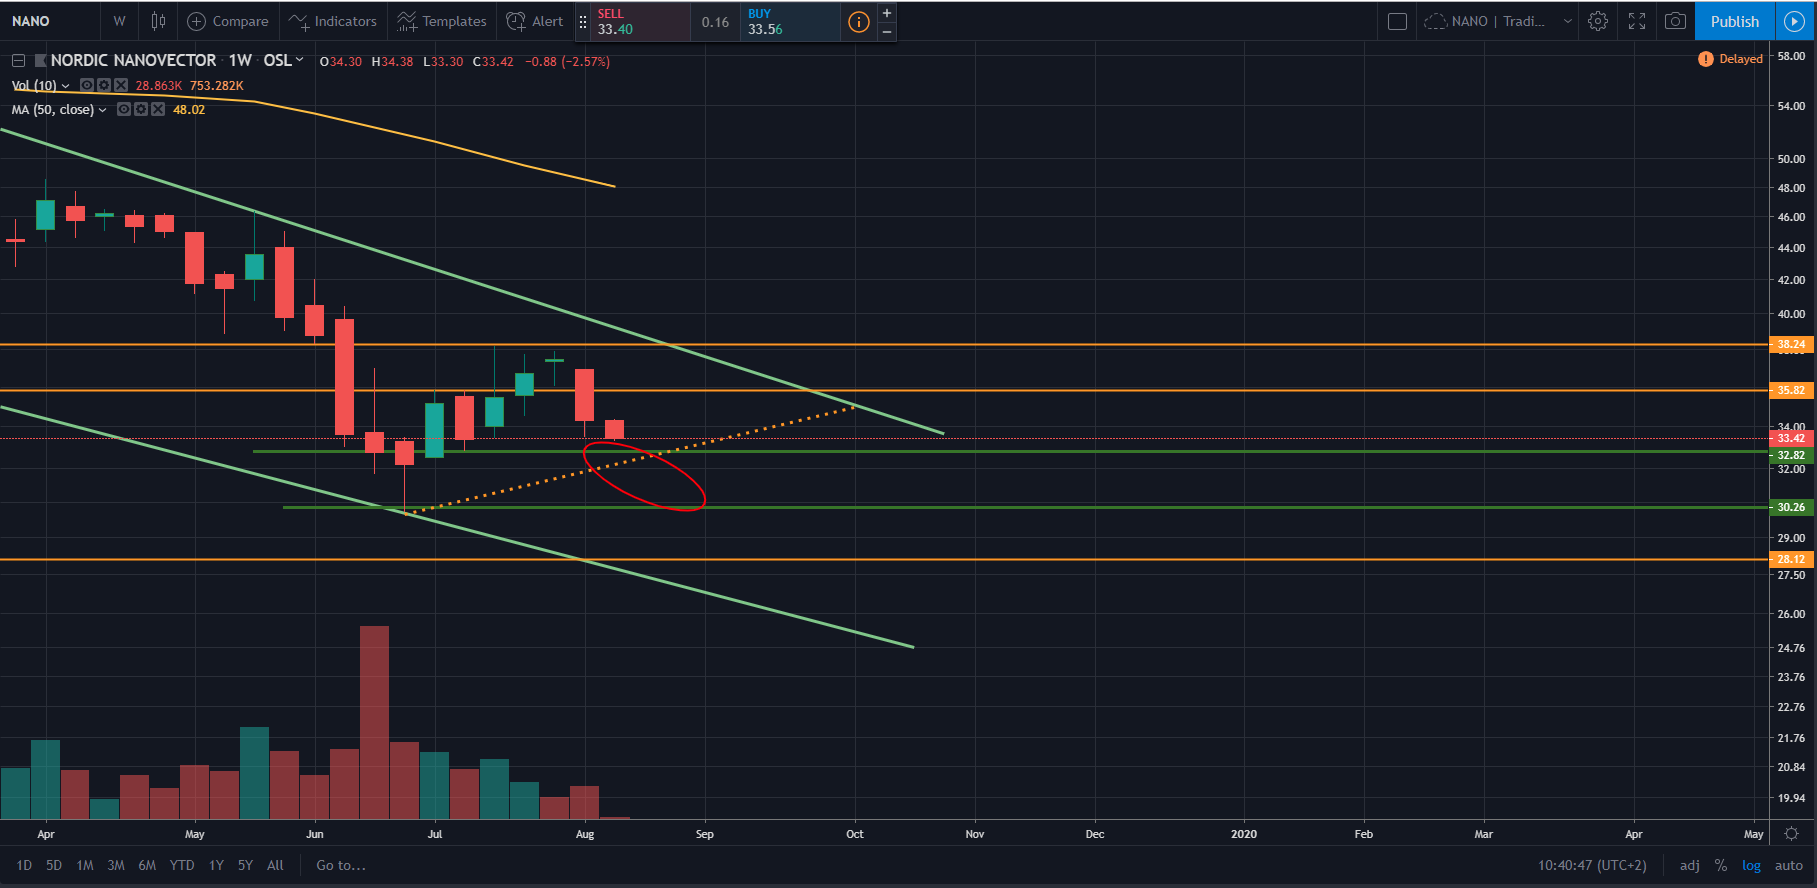Viewport: 1817px width, 888px height.
Task: Click the 28.12 orange price line label
Action: click(x=1791, y=559)
